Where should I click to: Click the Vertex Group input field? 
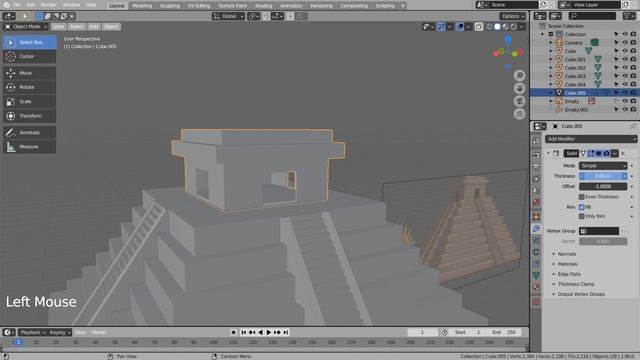coord(599,231)
